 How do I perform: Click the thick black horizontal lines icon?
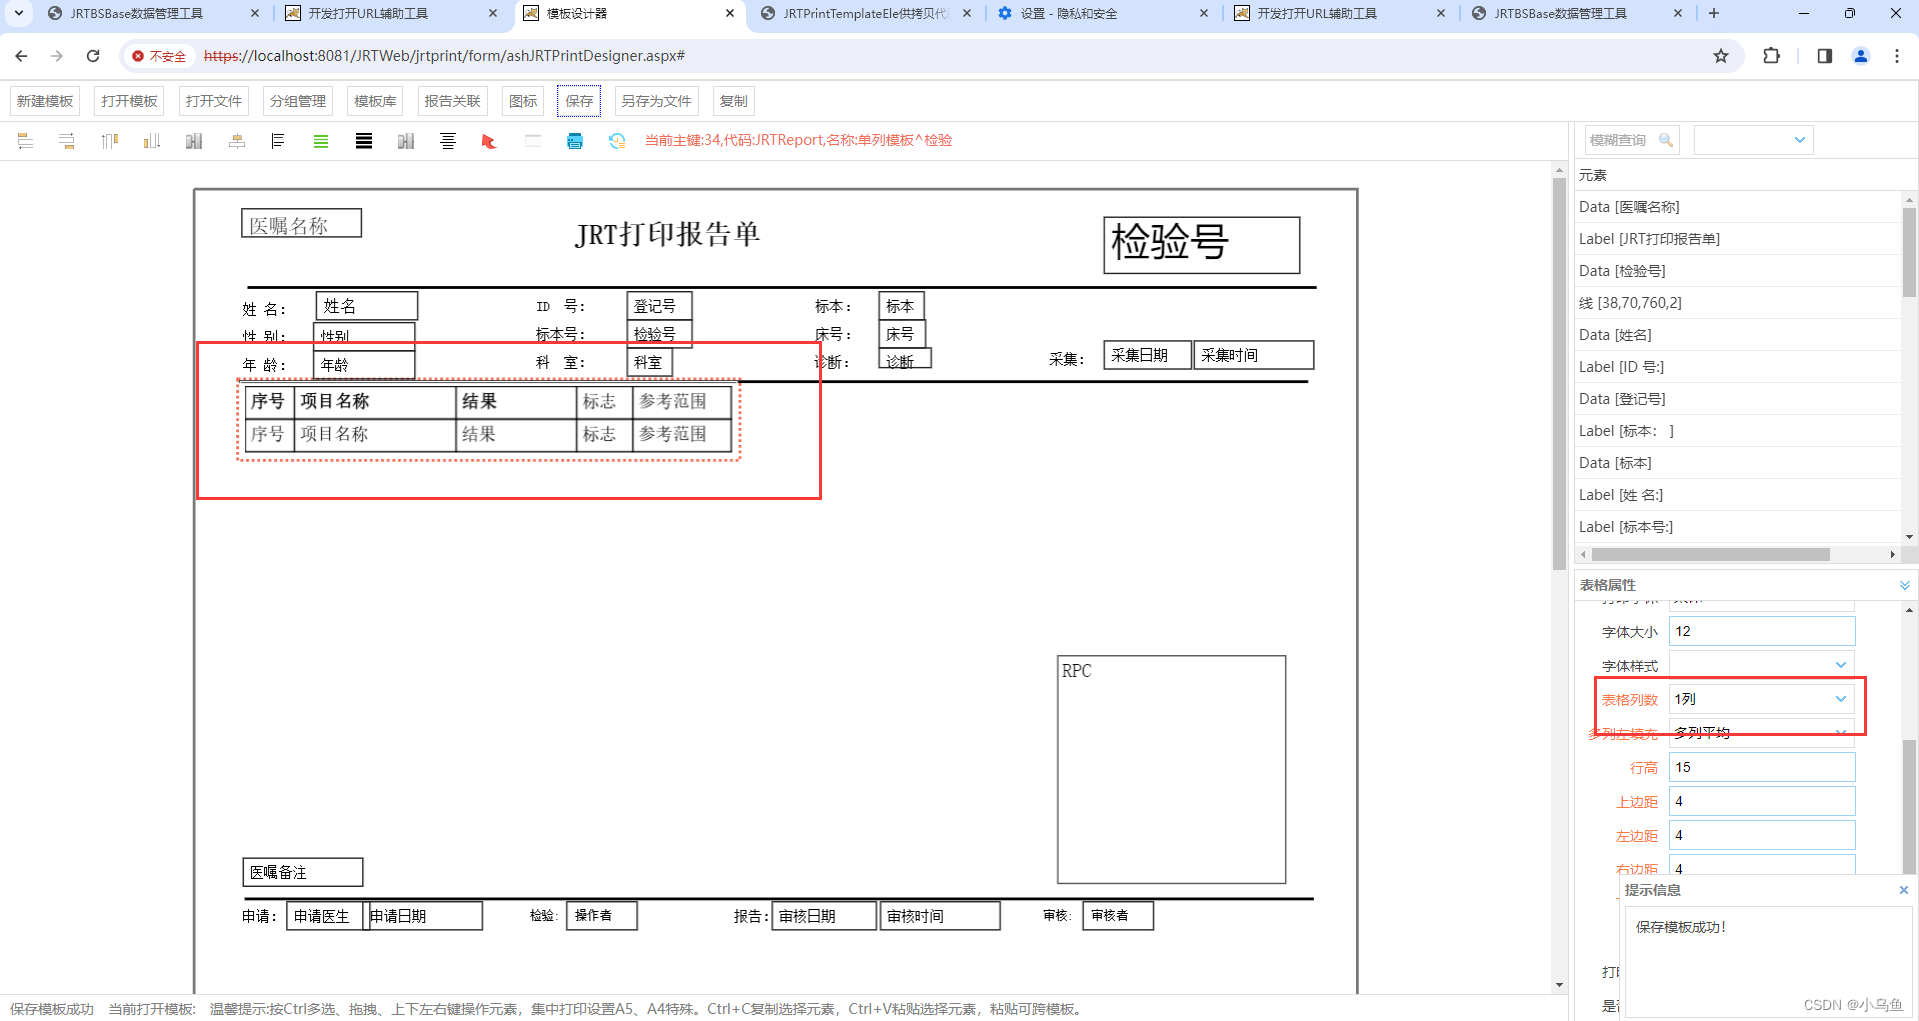364,141
